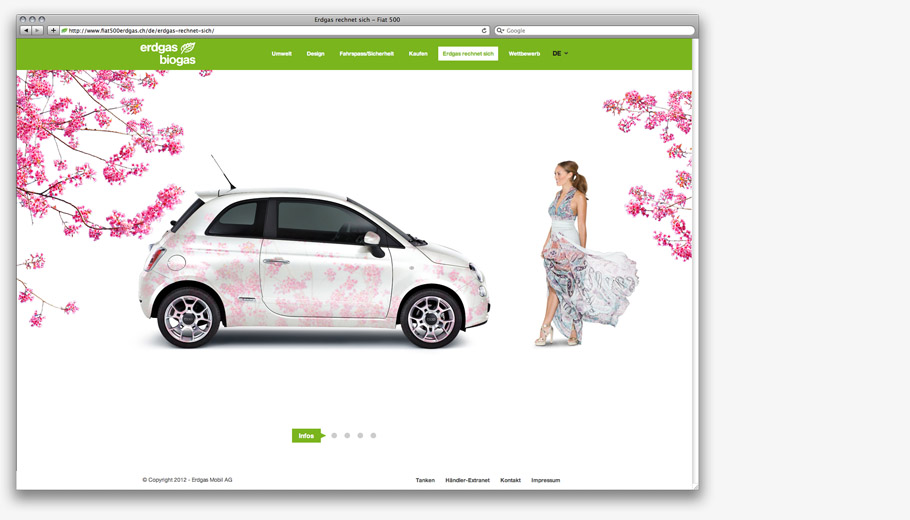Click the erdgas biogas logo

pyautogui.click(x=168, y=53)
